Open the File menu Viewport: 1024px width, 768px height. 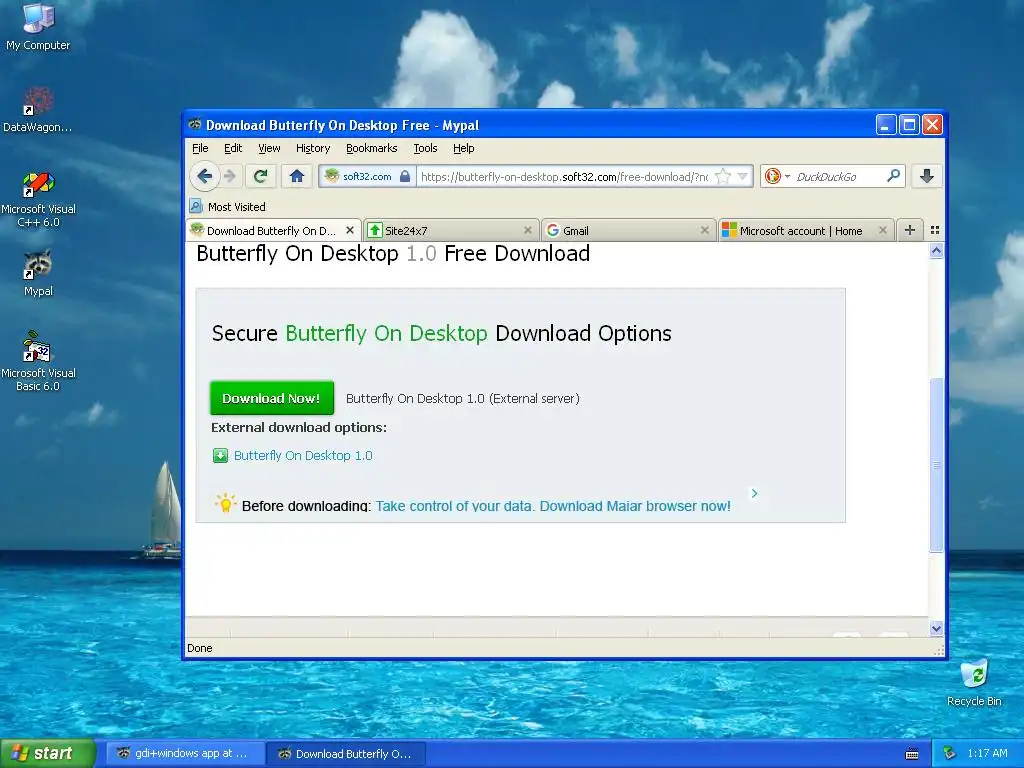tap(200, 148)
